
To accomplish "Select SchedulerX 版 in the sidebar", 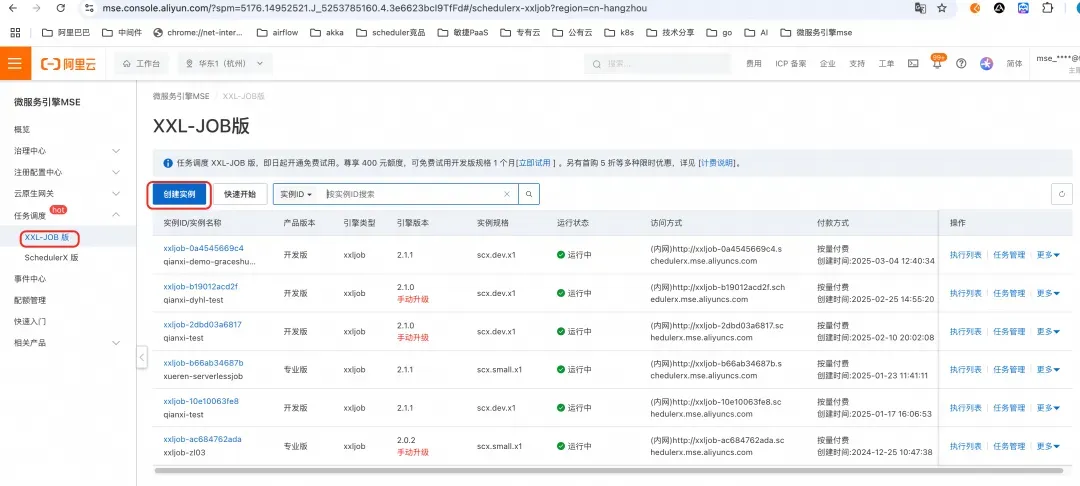I will pyautogui.click(x=51, y=258).
